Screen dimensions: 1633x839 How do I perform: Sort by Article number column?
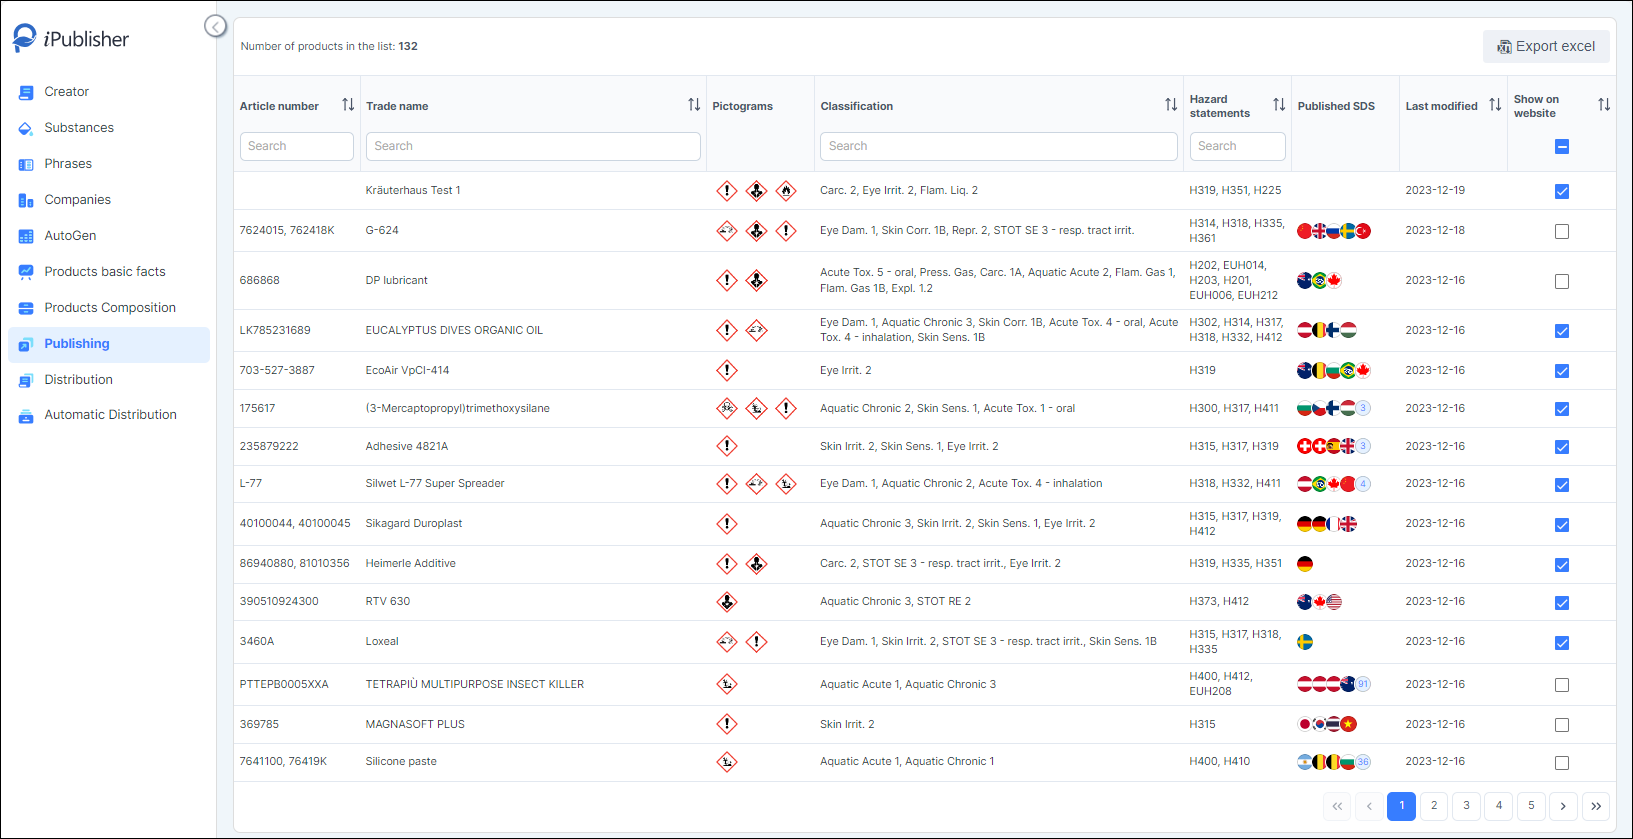point(348,105)
